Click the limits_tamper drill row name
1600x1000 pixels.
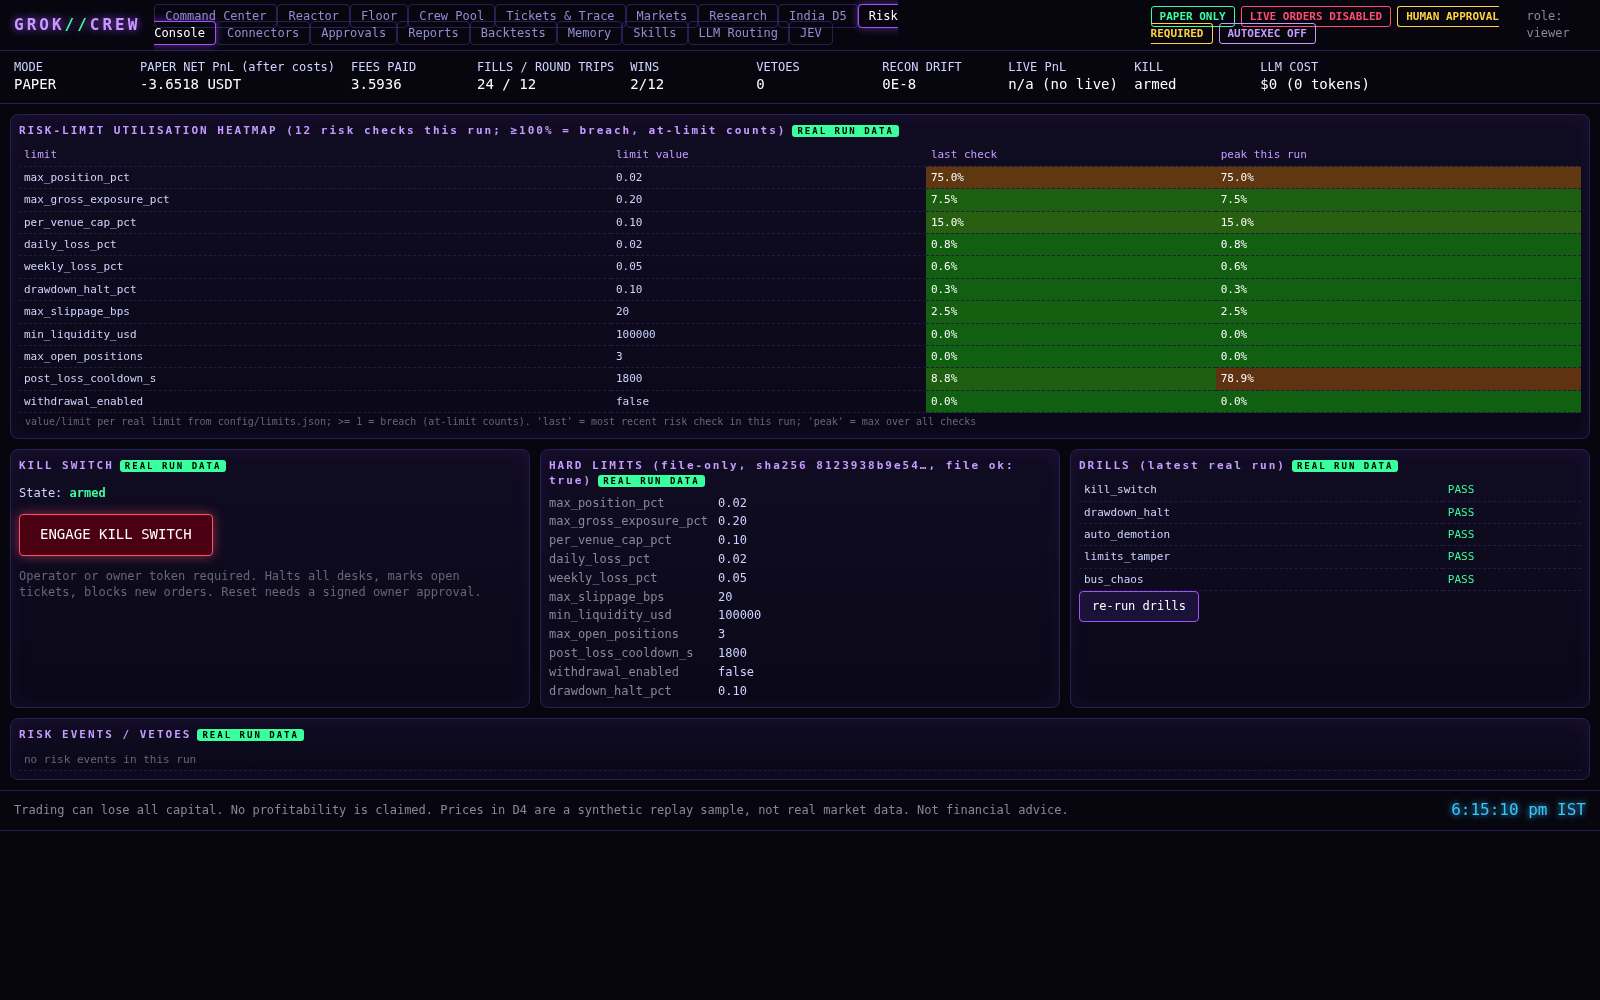pos(1127,557)
